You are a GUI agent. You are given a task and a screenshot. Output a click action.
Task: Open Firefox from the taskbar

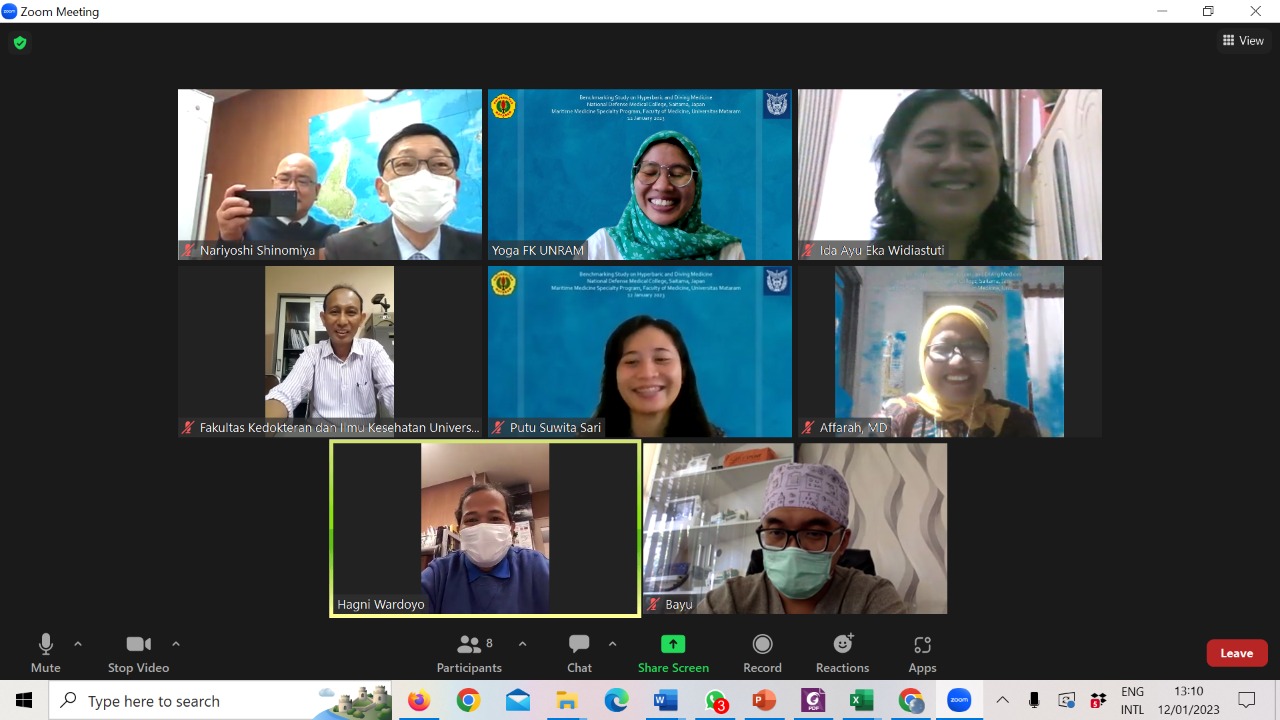[x=419, y=700]
